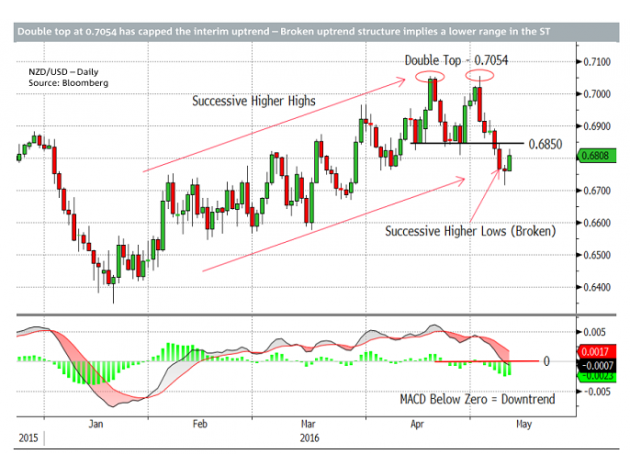Select the Double Top - 0.7054 label
This screenshot has height=474, width=630.
[455, 61]
